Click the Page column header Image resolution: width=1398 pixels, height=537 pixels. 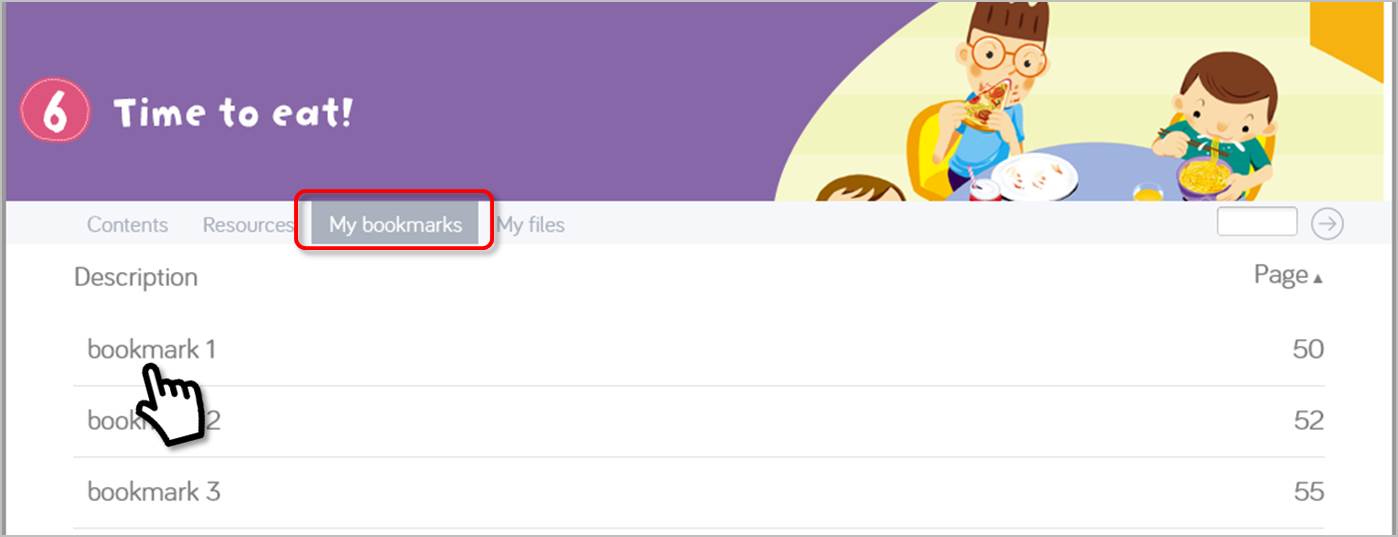[x=1281, y=275]
